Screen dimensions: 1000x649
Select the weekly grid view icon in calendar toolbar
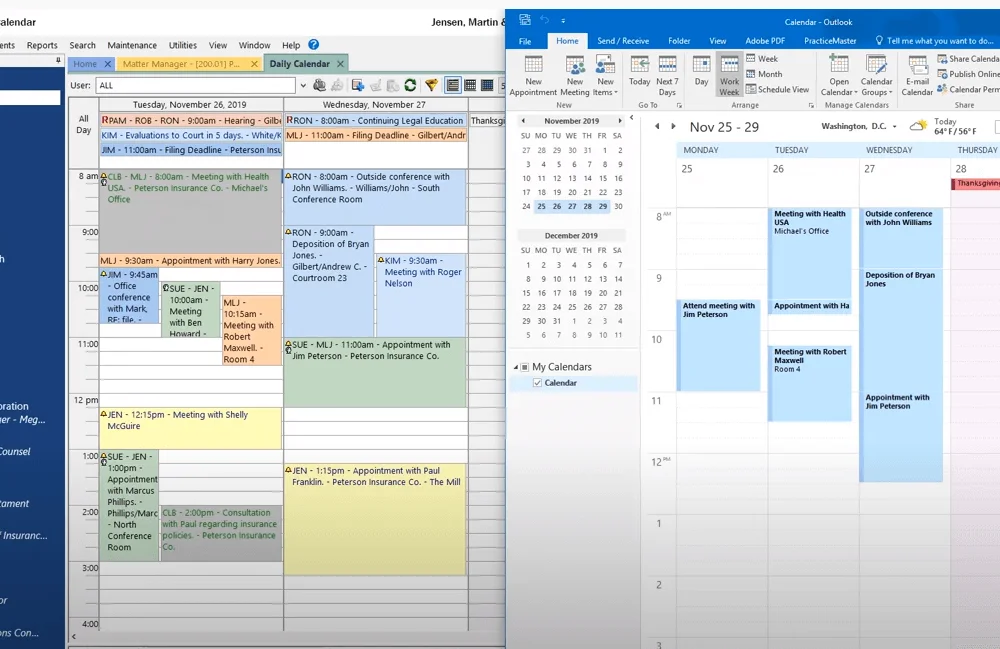pos(470,85)
